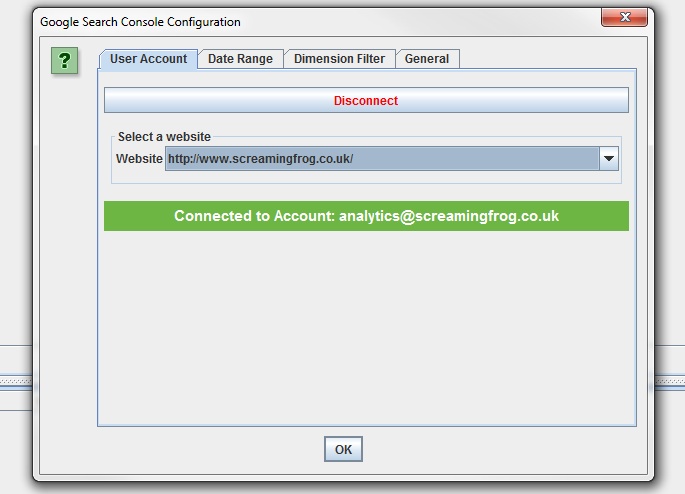Viewport: 685px width, 494px height.
Task: Close the Google Search Console Configuration dialog
Action: coord(624,17)
